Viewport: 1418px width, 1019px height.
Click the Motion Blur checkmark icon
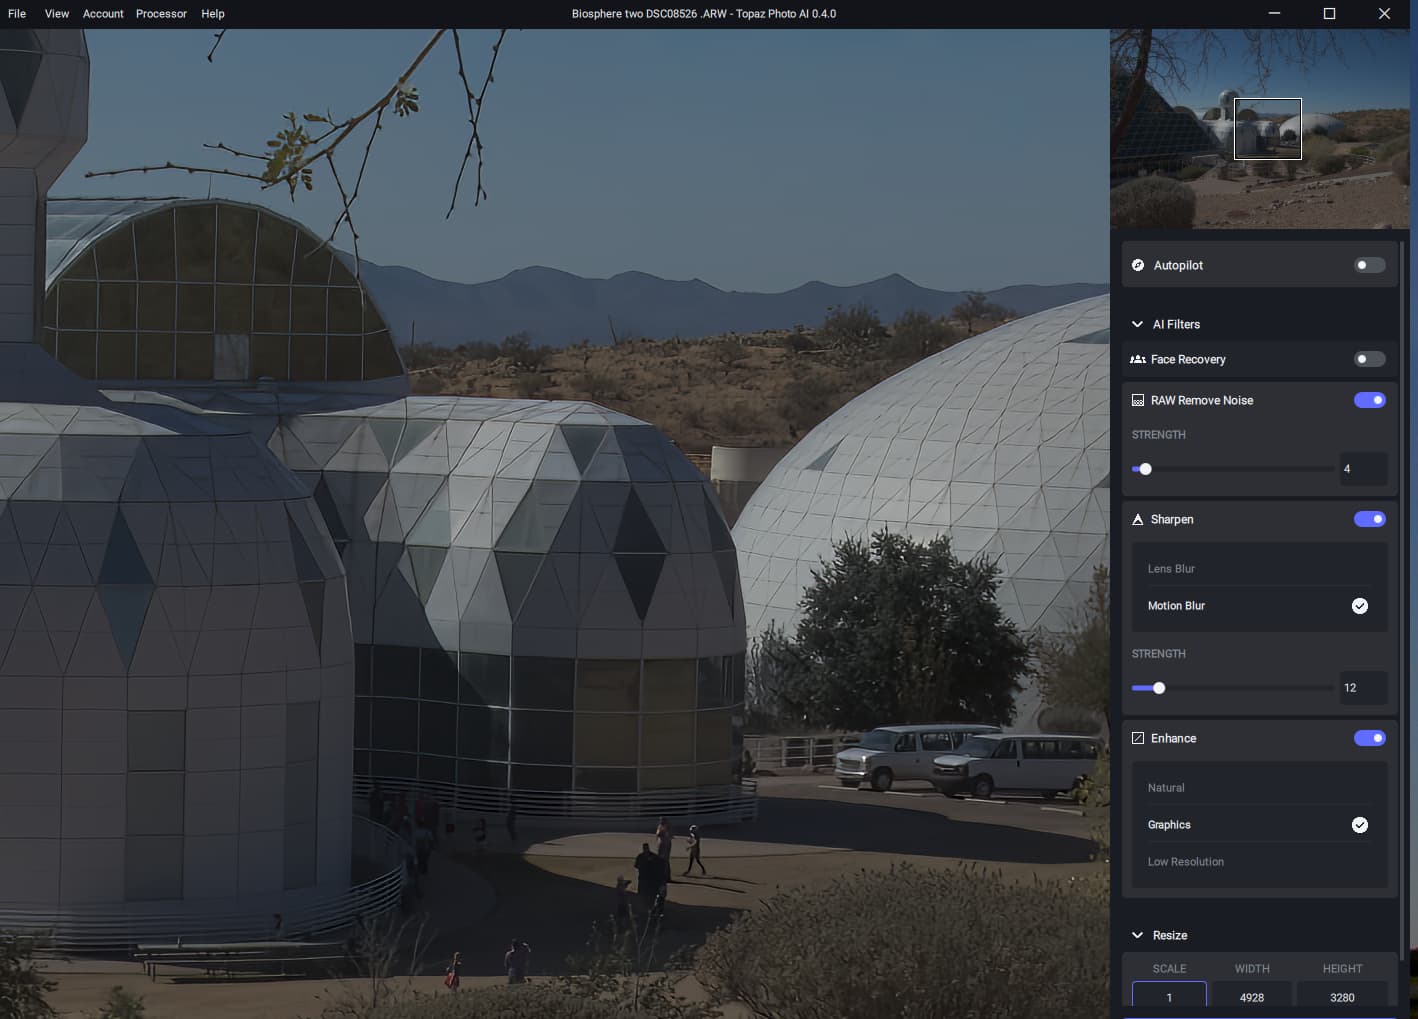pos(1359,606)
